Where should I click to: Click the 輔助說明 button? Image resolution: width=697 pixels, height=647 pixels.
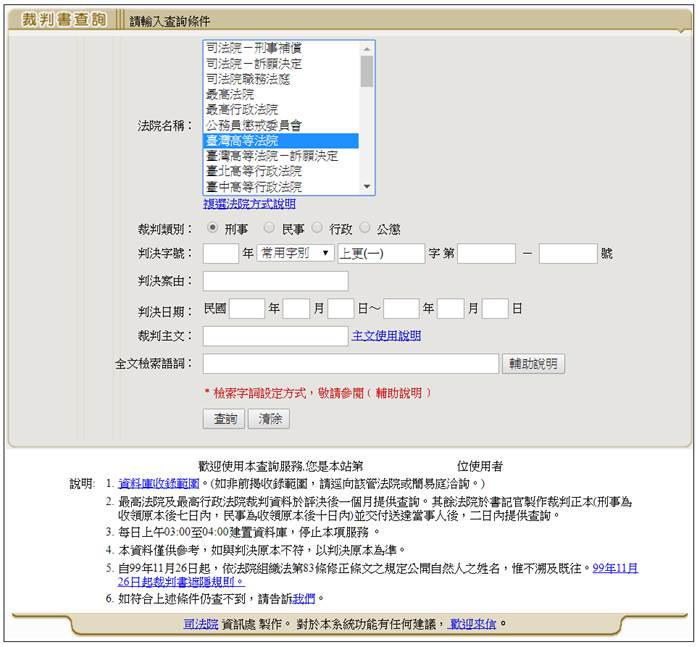point(534,364)
